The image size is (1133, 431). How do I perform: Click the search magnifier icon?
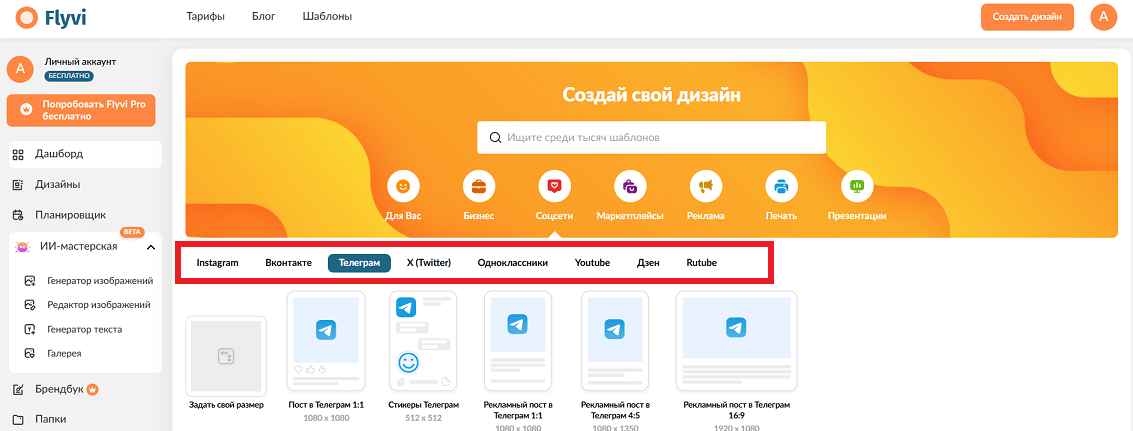point(495,137)
